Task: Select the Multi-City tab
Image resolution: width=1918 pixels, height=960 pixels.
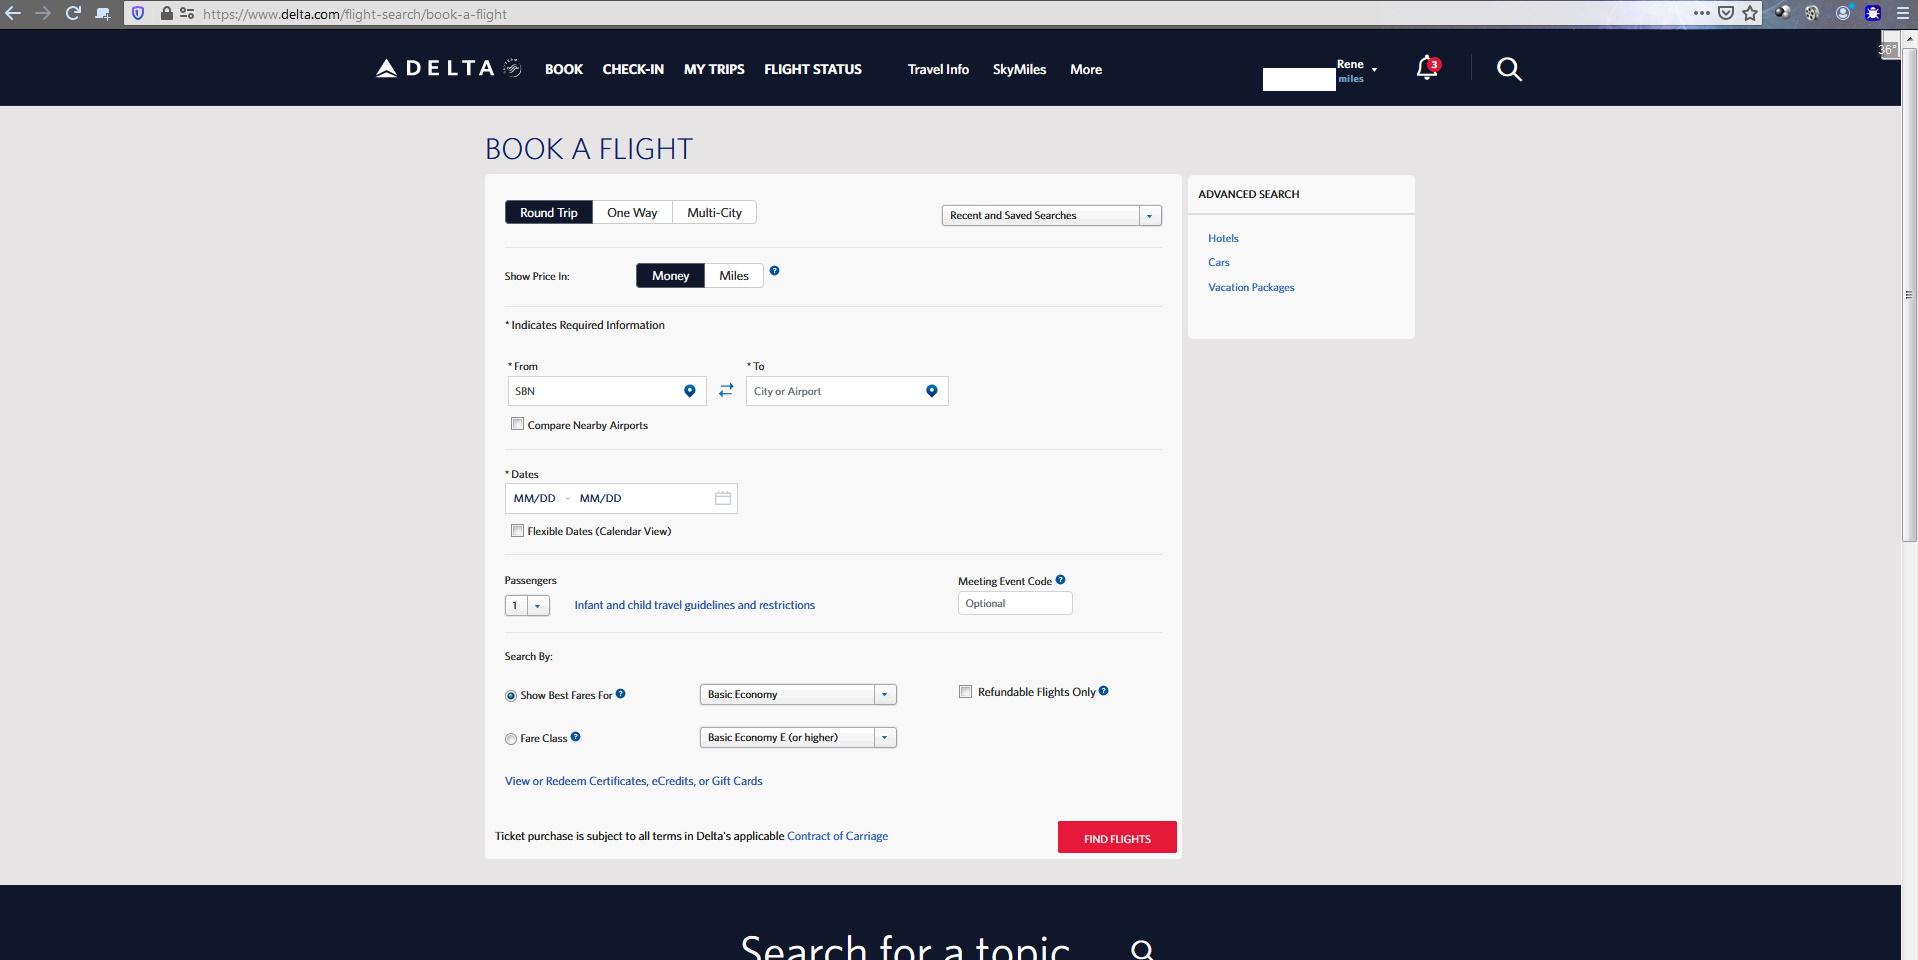Action: tap(714, 212)
